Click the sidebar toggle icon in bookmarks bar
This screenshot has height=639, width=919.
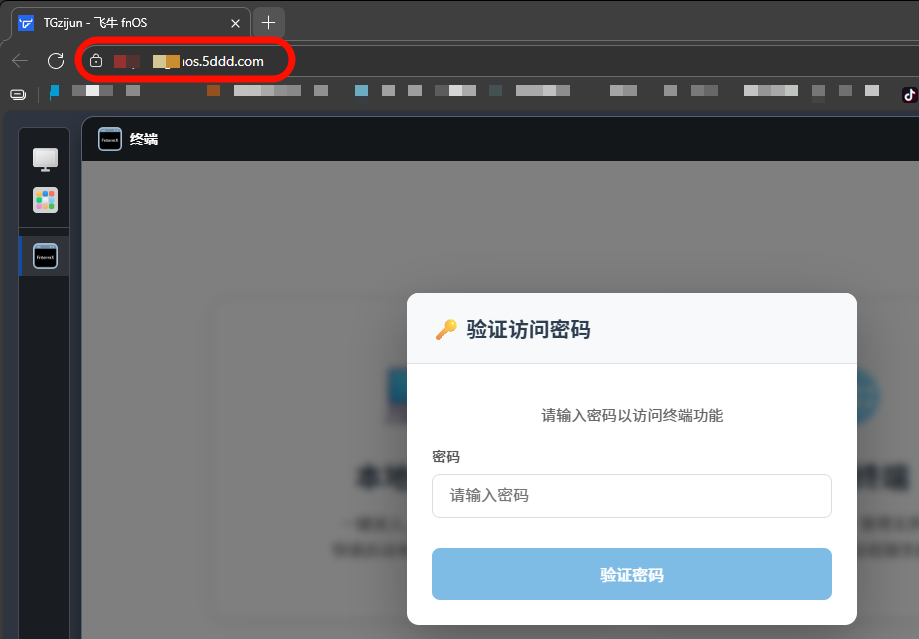18,94
